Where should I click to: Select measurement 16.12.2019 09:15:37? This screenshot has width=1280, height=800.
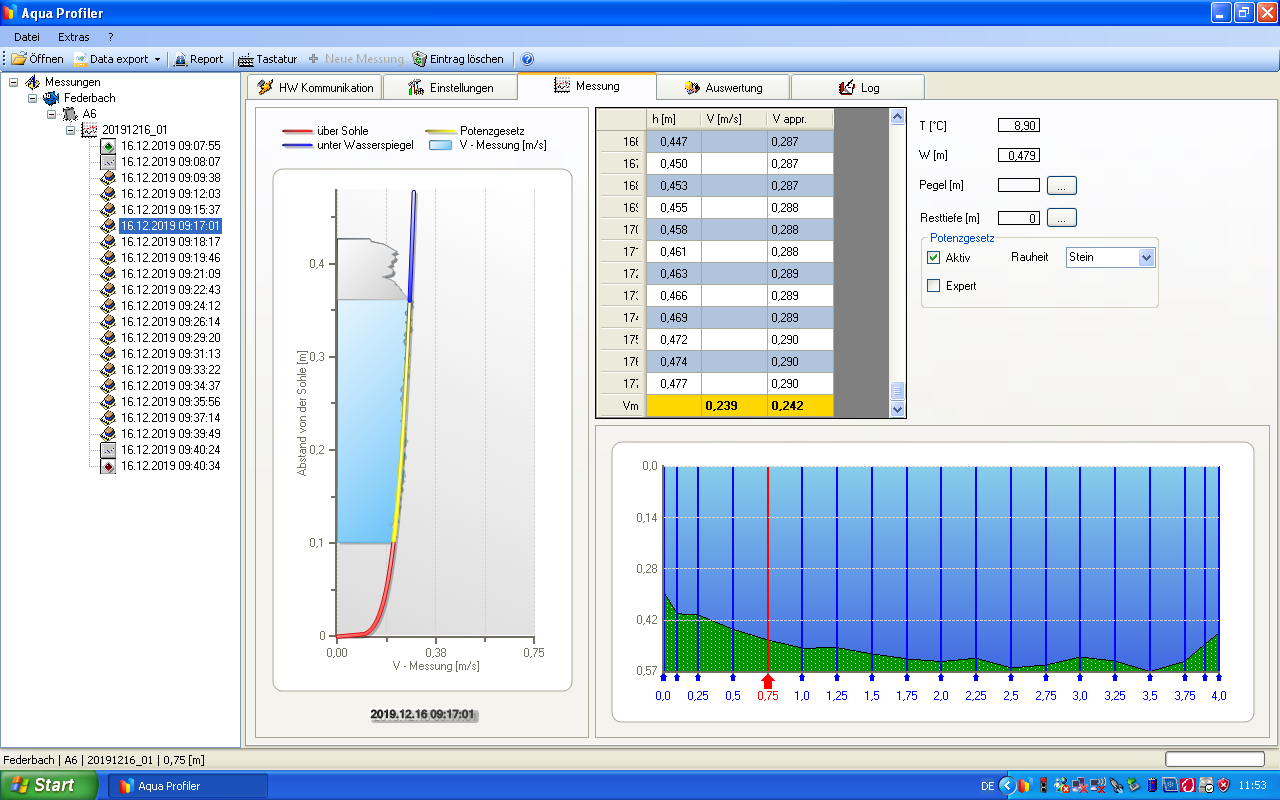pos(171,210)
